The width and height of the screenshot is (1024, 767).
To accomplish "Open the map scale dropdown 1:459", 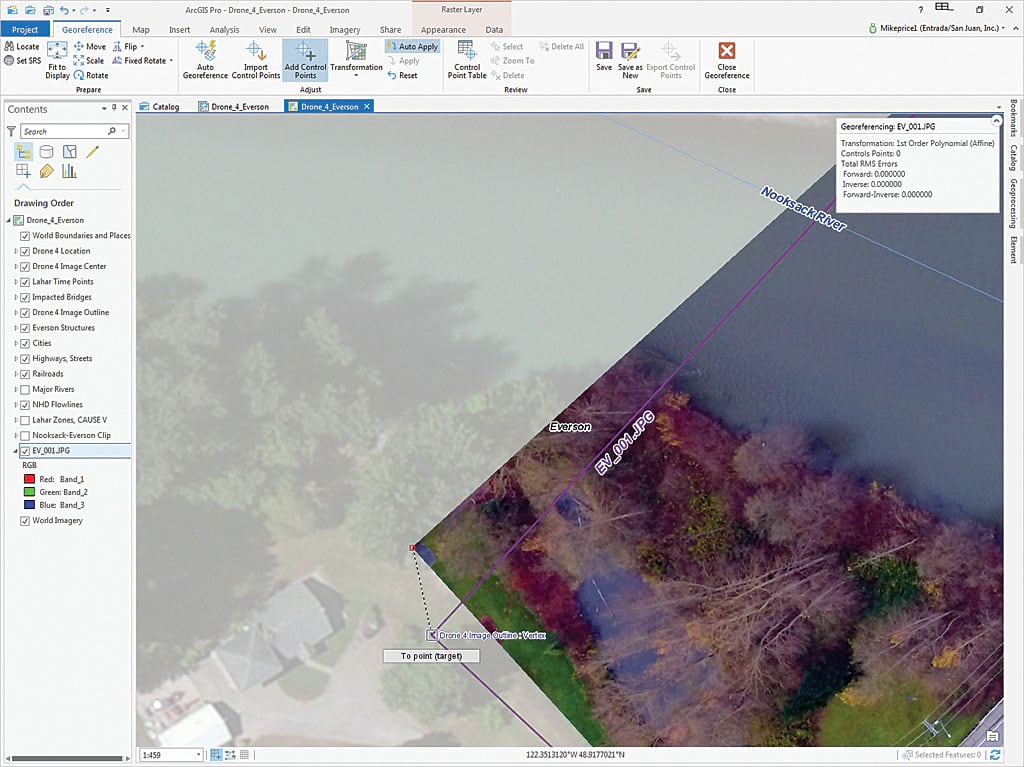I will (x=199, y=755).
